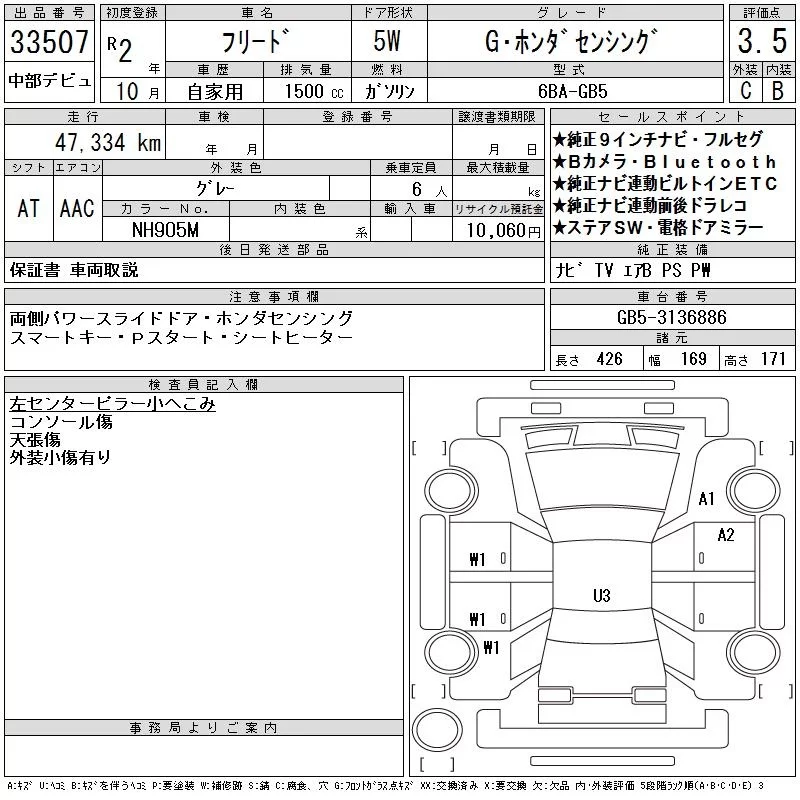Click displacement value 1500 cc
This screenshot has height=800, width=800.
tap(314, 91)
